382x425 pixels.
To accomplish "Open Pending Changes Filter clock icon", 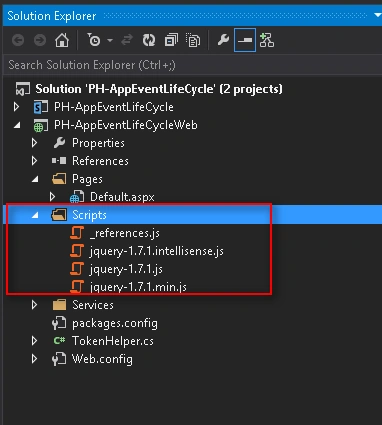I will 94,40.
